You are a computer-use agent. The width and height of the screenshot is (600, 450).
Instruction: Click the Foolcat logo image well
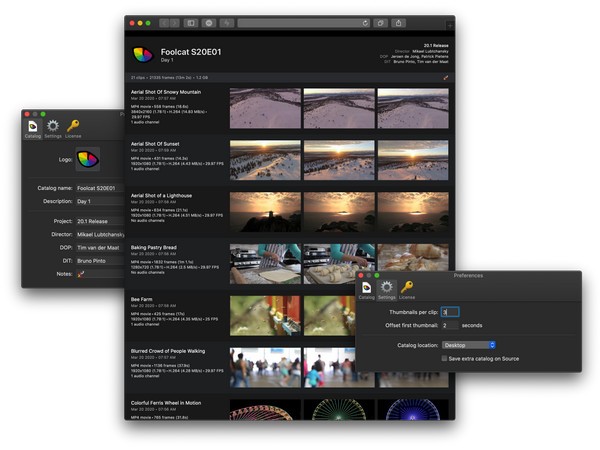[87, 159]
